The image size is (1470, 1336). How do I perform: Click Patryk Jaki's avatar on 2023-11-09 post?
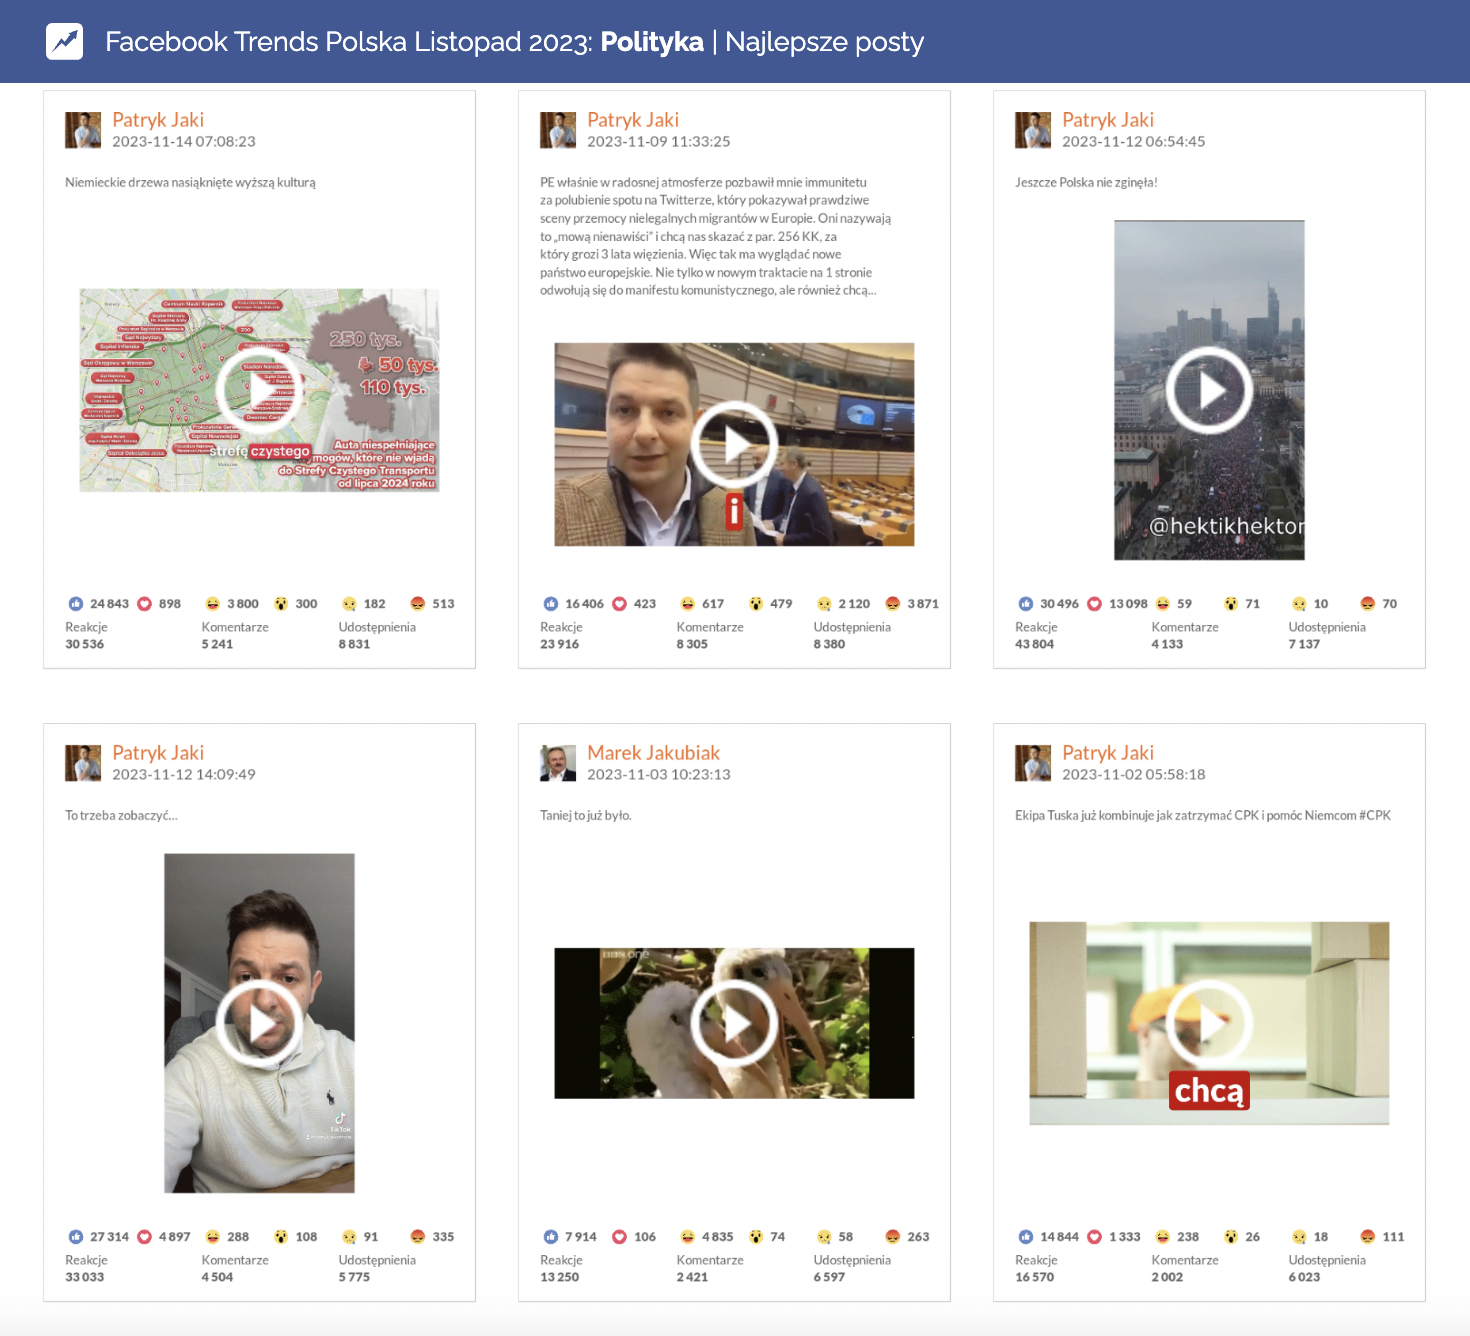[558, 130]
